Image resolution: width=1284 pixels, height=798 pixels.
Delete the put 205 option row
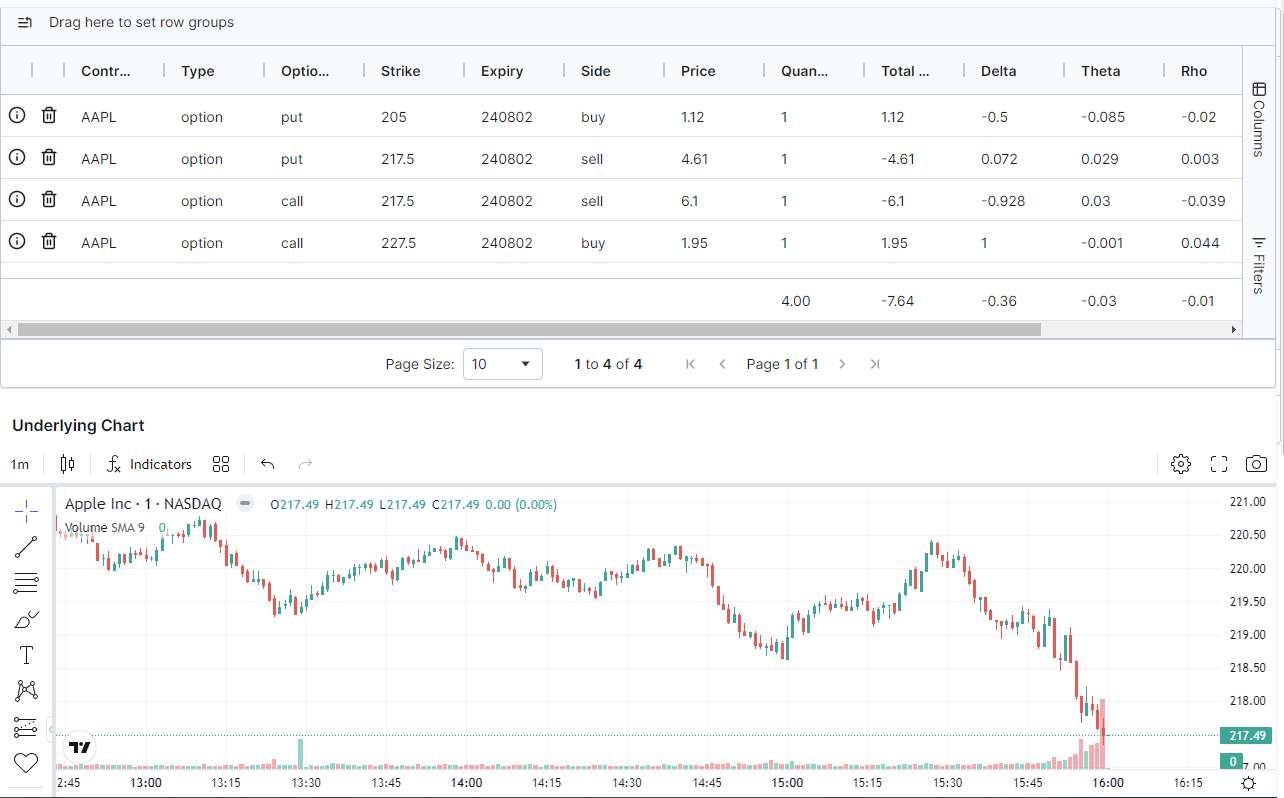coord(49,115)
